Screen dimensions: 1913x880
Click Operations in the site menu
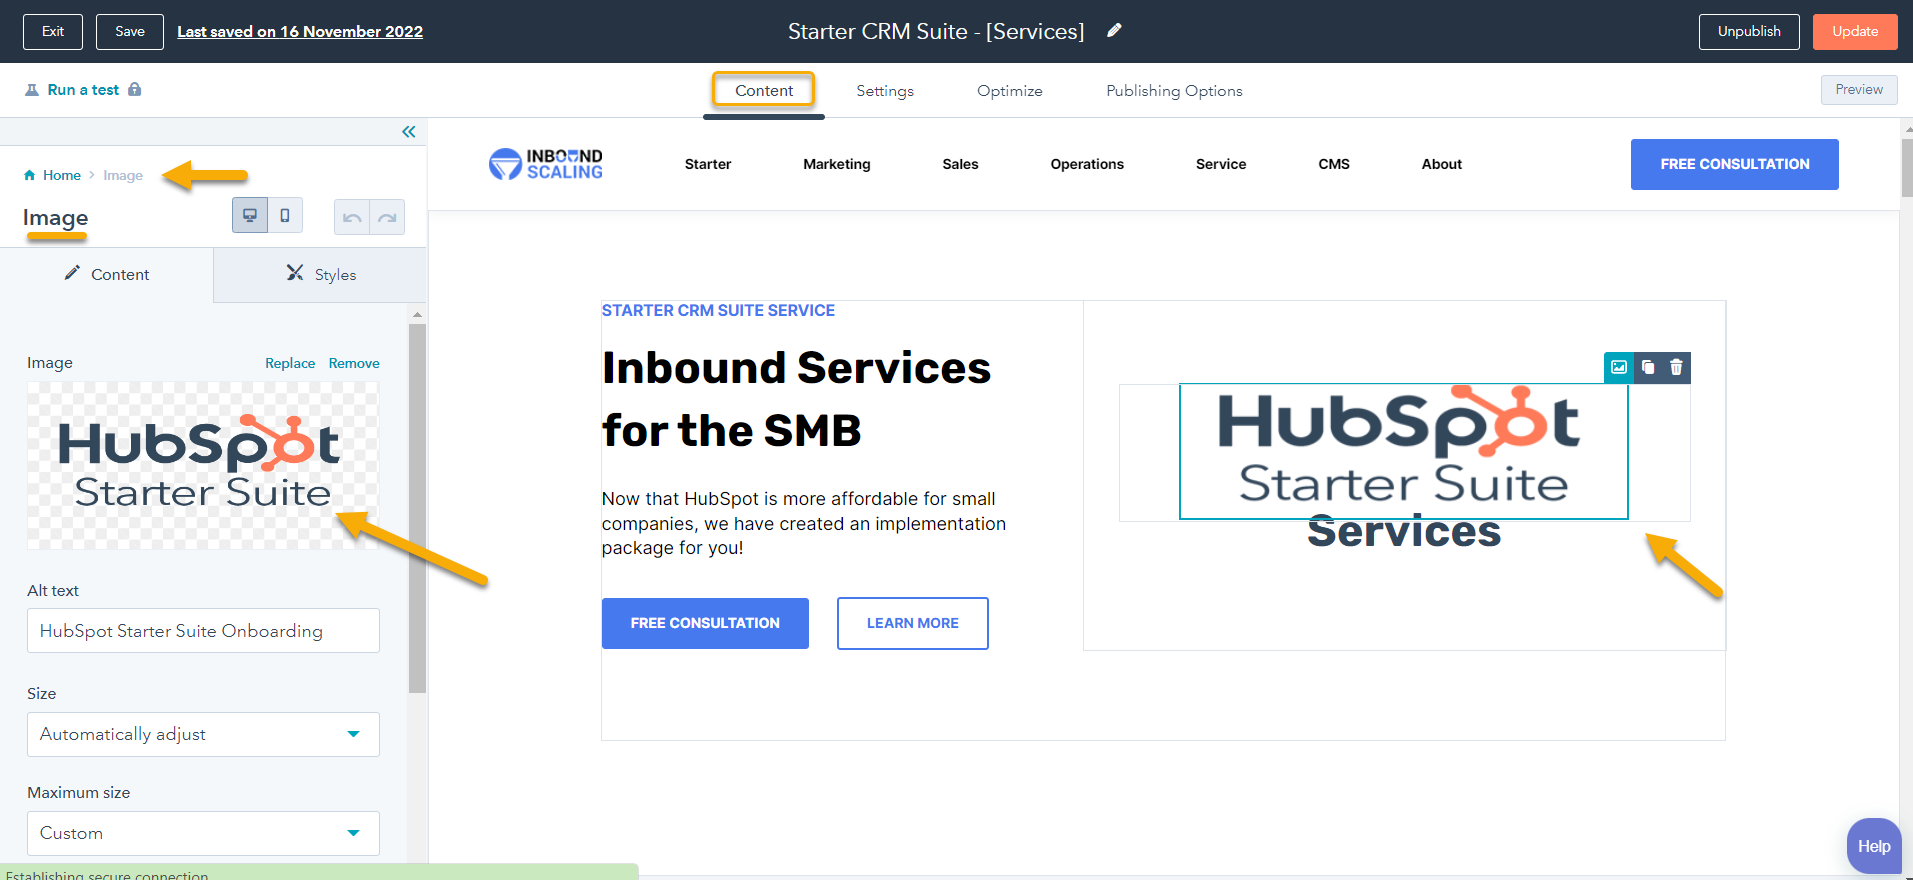[1087, 164]
